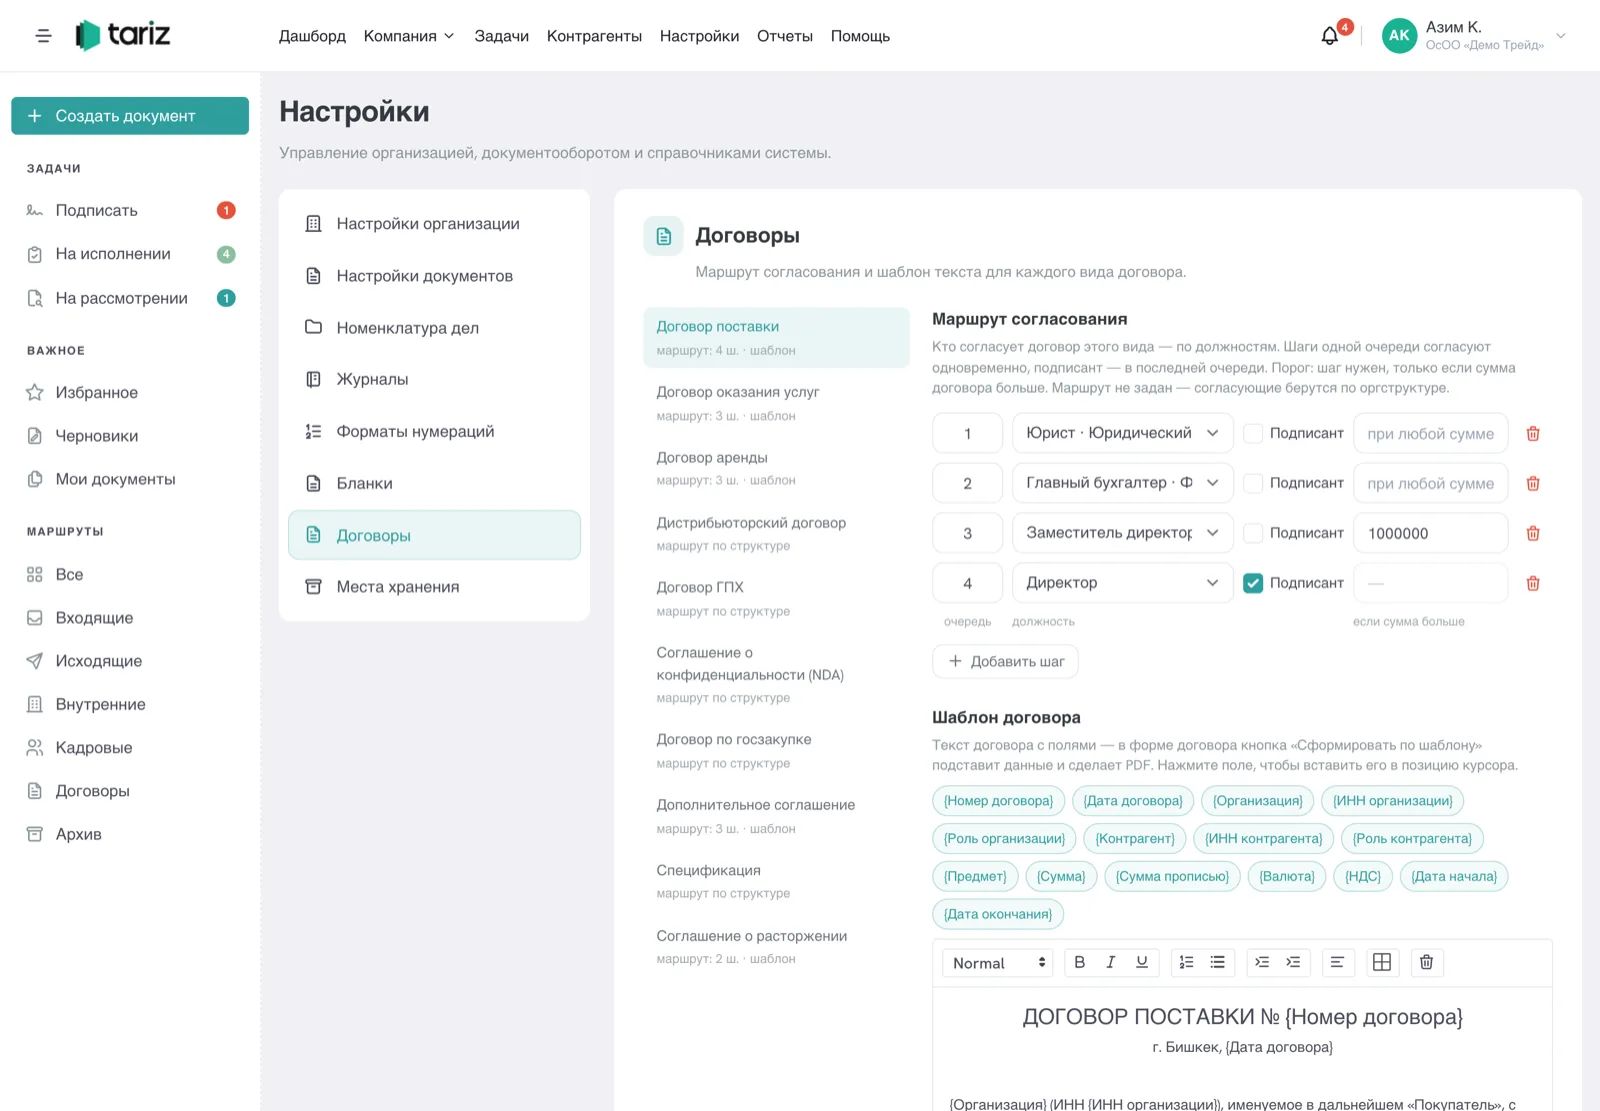Click the editor trash icon
Image resolution: width=1600 pixels, height=1111 pixels.
click(1426, 962)
